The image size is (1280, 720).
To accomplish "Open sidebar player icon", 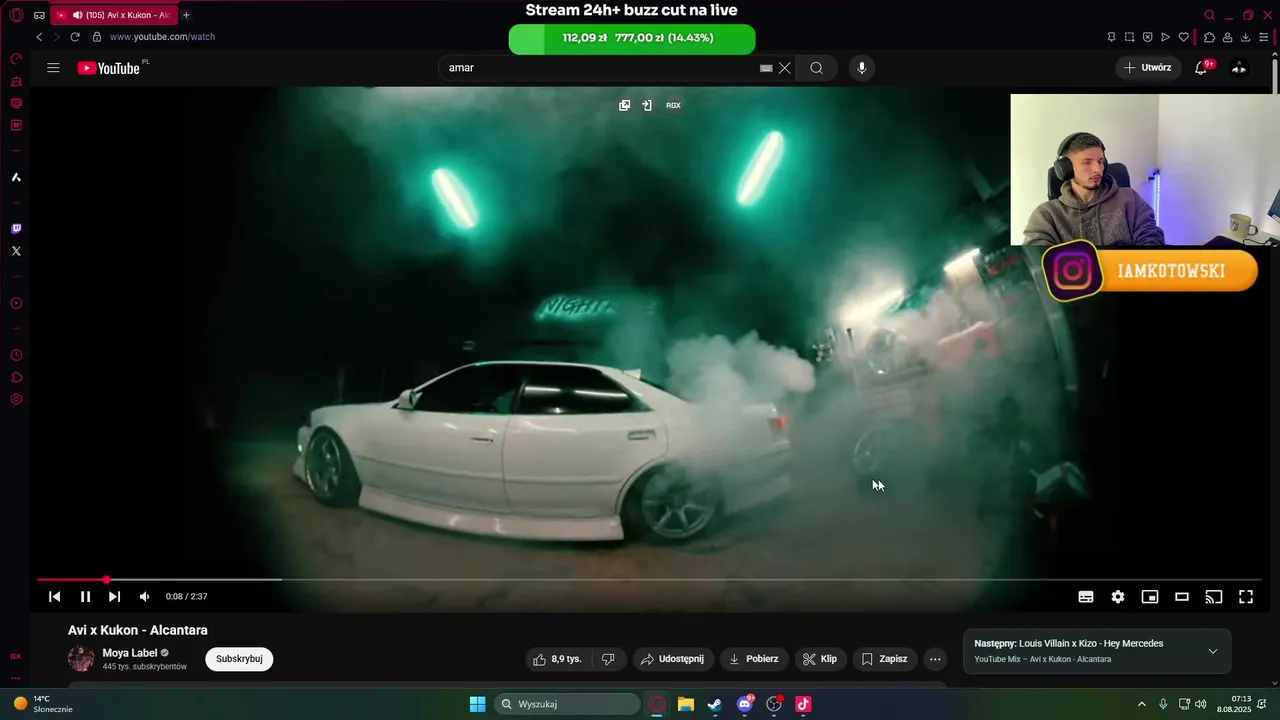I will [x=16, y=303].
